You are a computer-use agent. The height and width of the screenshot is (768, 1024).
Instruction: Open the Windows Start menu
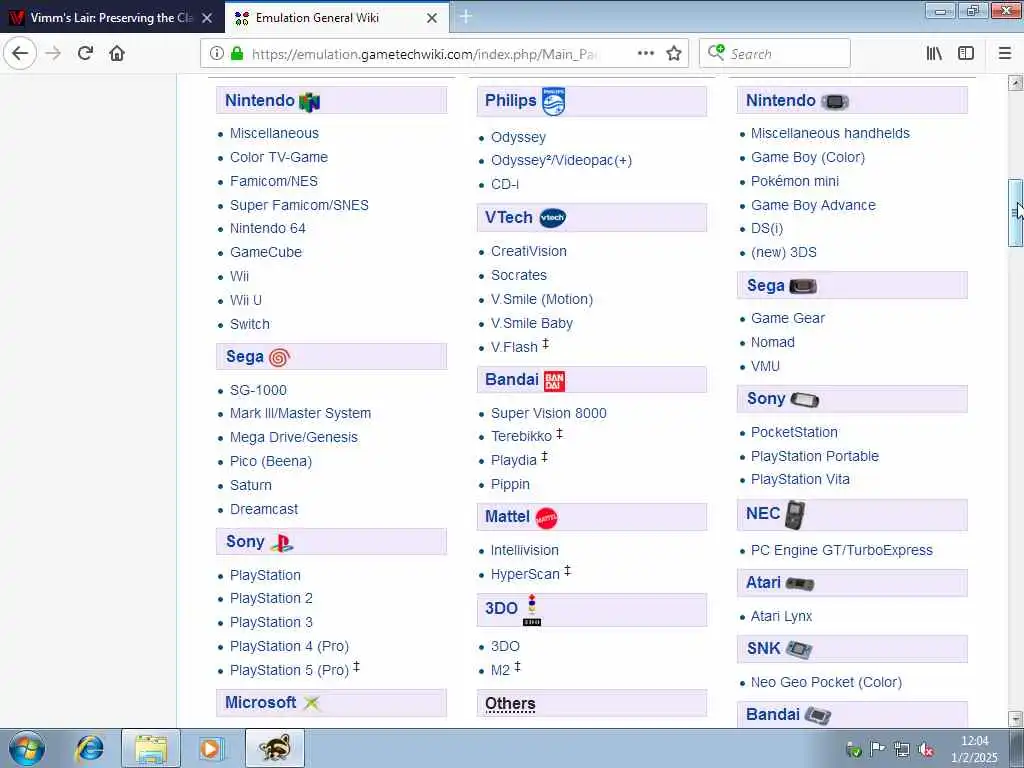pyautogui.click(x=26, y=748)
